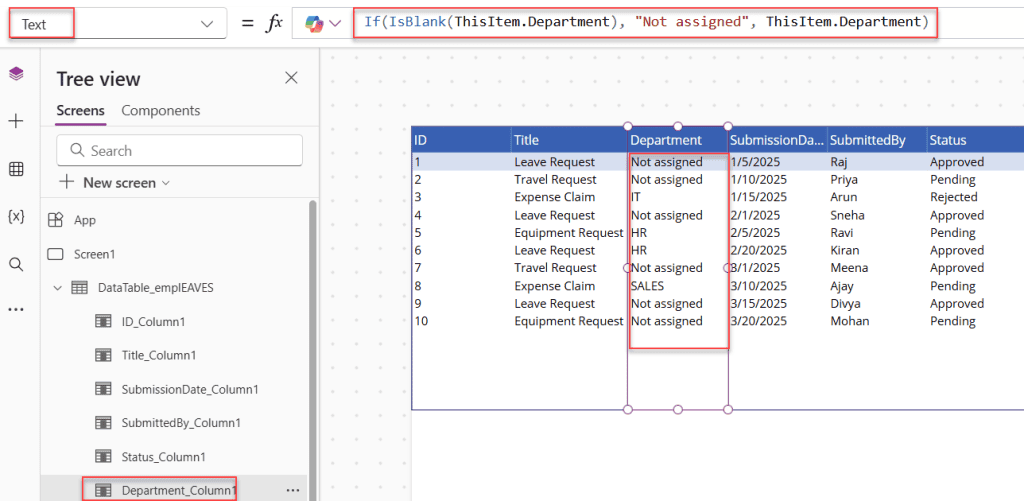Viewport: 1024px width, 501px height.
Task: Open the Copilot formula assistant icon
Action: (x=314, y=23)
